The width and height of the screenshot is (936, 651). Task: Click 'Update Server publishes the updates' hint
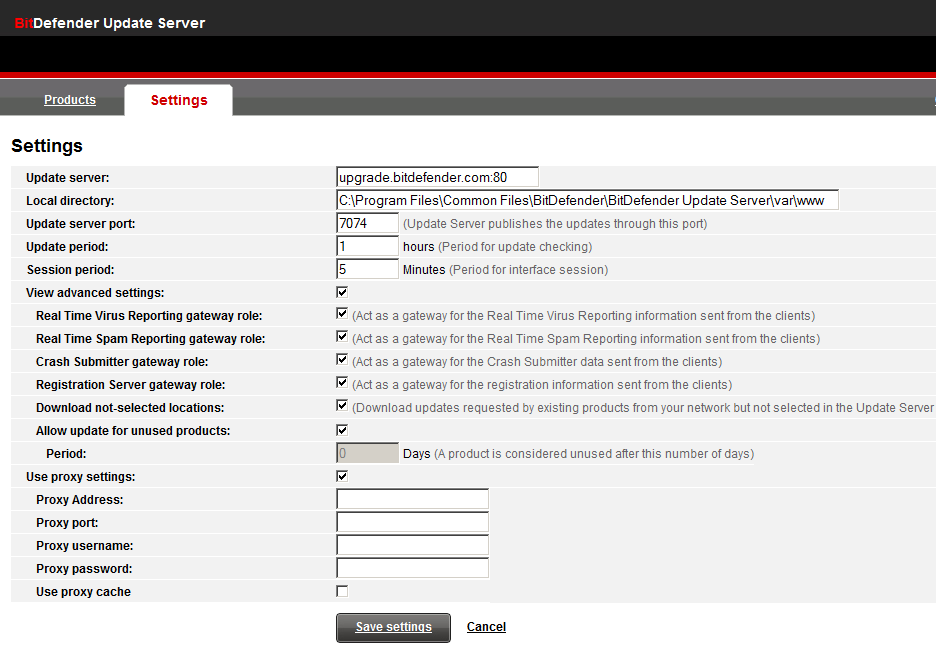pos(555,224)
